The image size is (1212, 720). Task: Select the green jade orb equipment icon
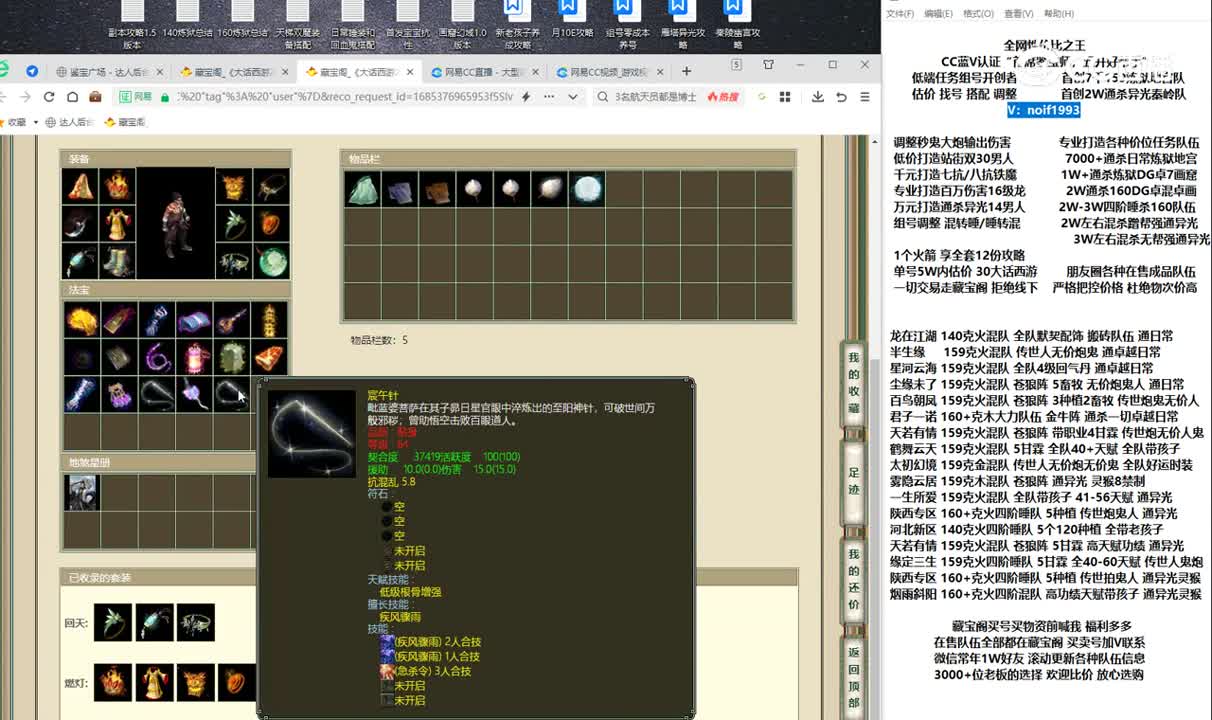271,261
